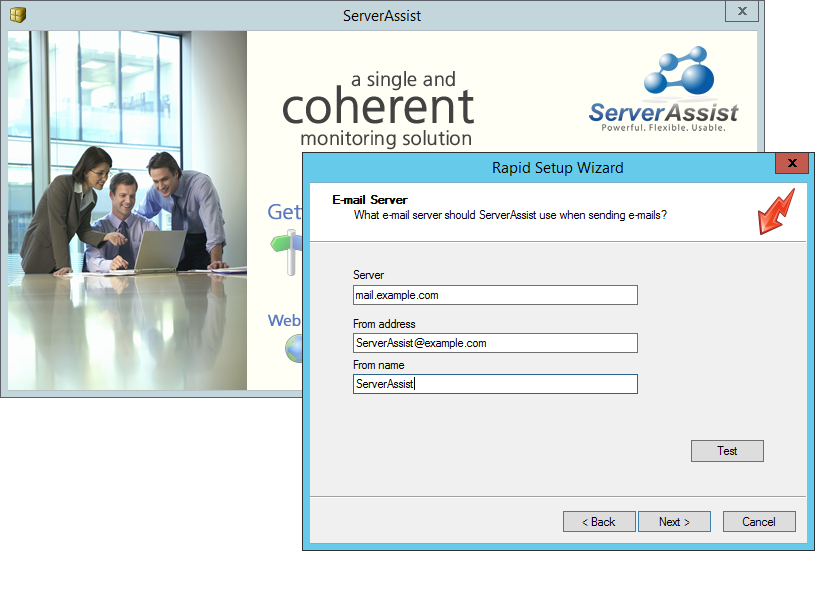Open the 'Web' link in ServerAssist window
Viewport: 815px width, 616px height.
[284, 320]
